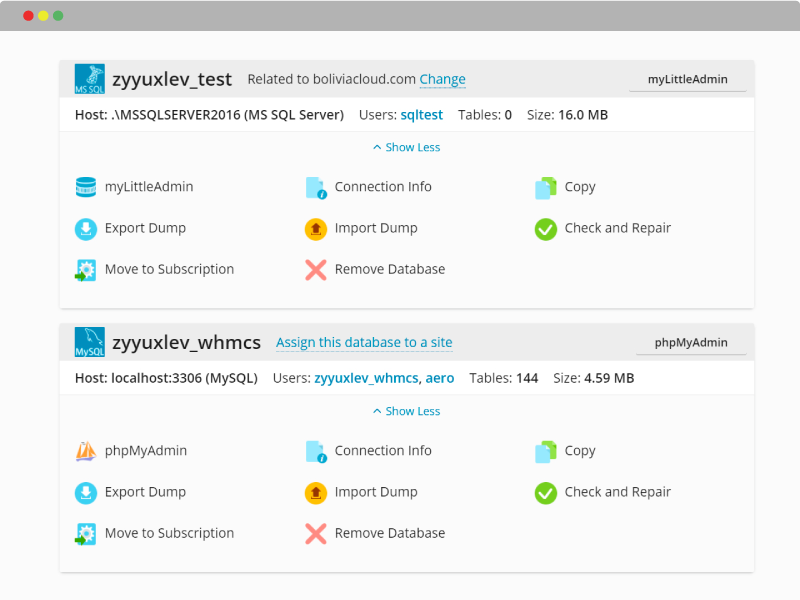Click Export Dump icon for zyyuxlev_test
The width and height of the screenshot is (800, 600).
pos(86,229)
